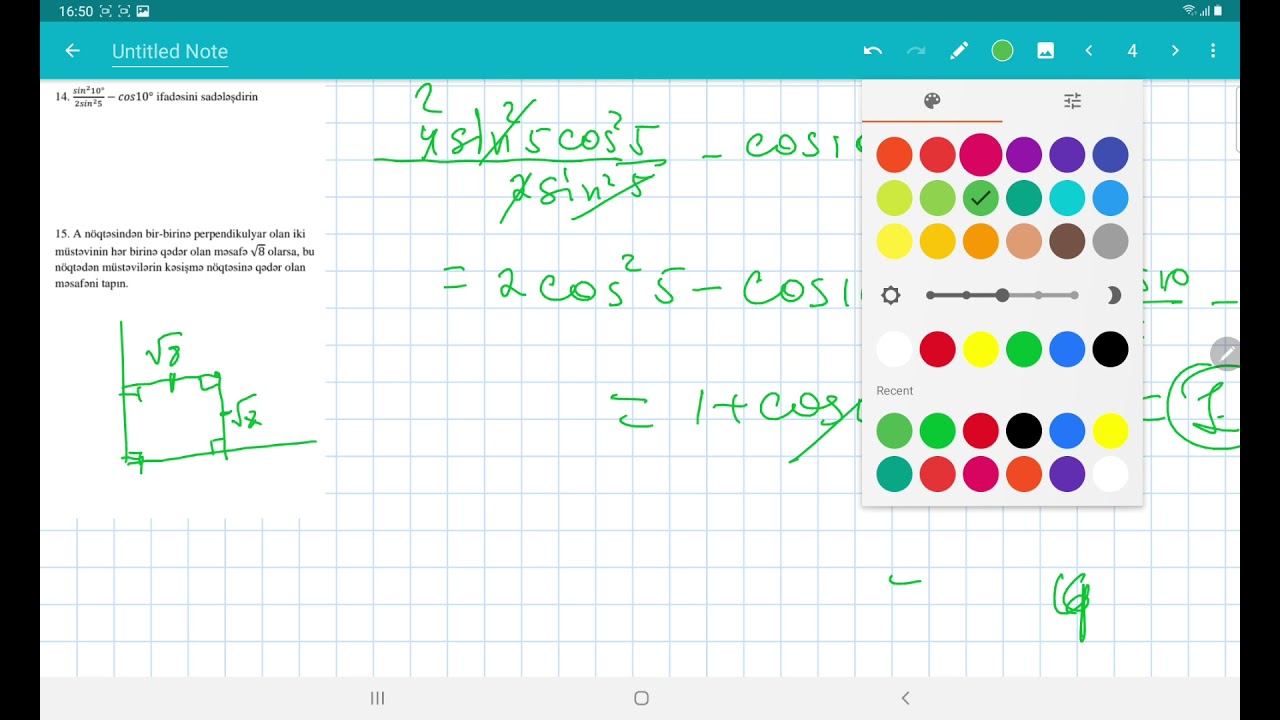Tap the floating pencil button at right edge
Viewport: 1280px width, 720px height.
click(x=1226, y=353)
